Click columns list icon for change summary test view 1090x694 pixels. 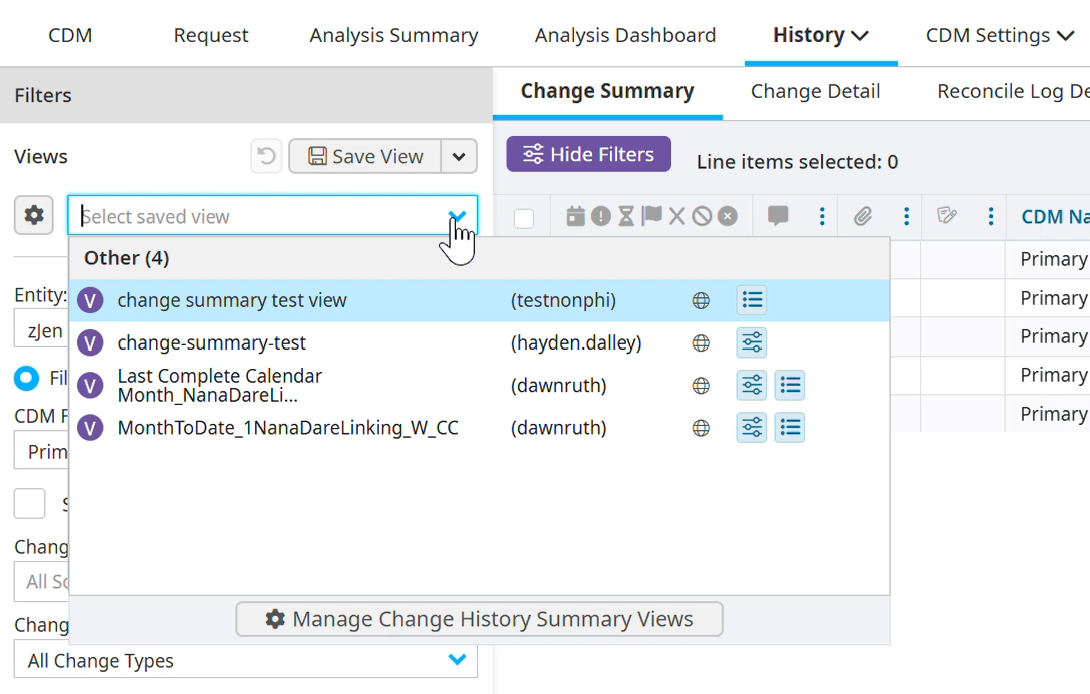(752, 300)
